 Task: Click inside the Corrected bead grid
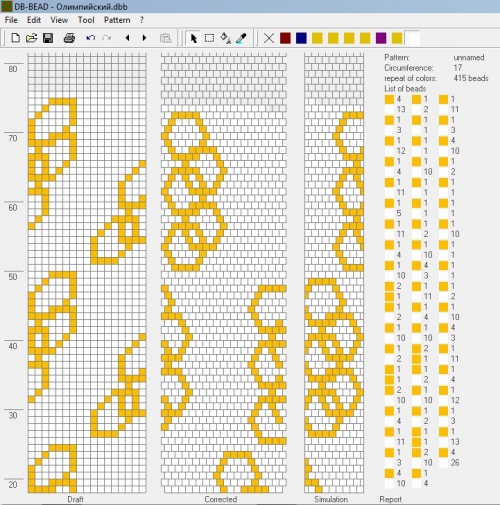tap(224, 273)
